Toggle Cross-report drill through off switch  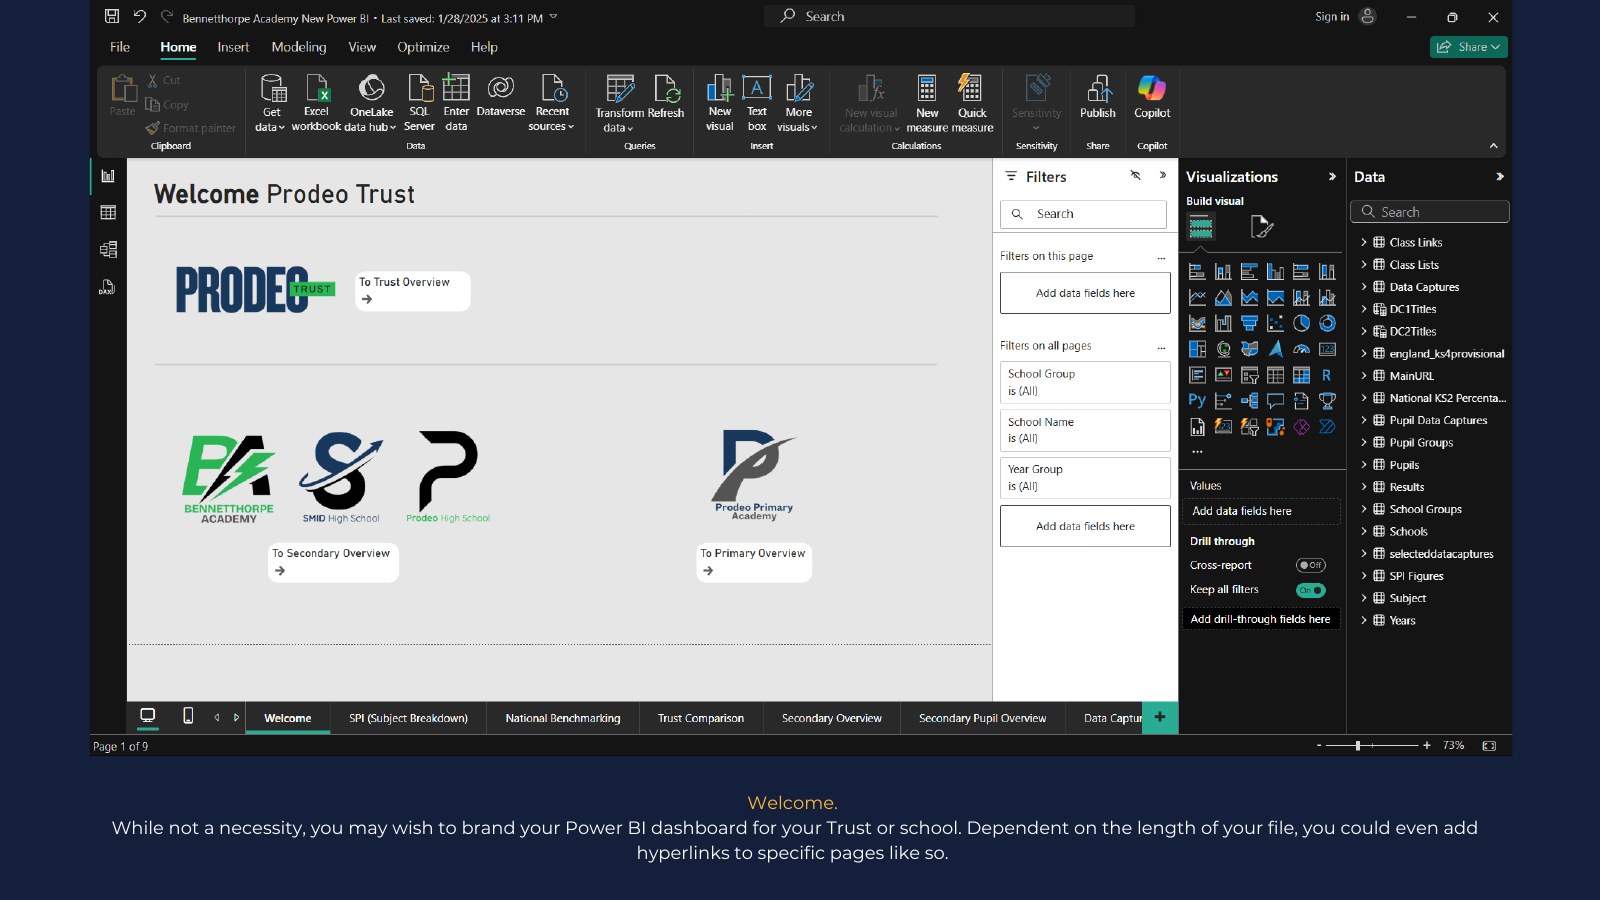tap(1311, 565)
